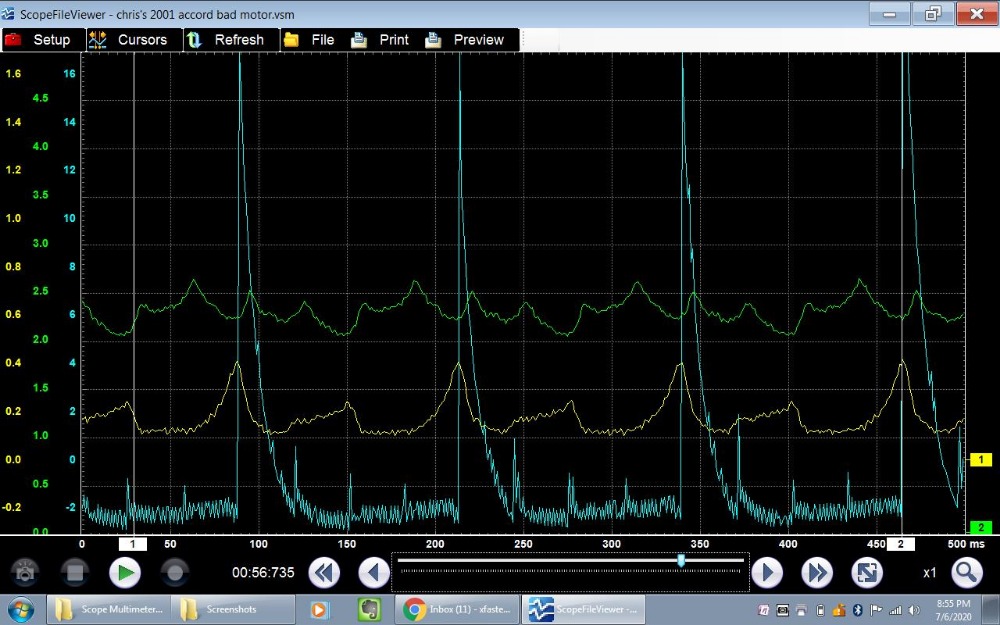
Task: Click the greyed-out record button
Action: [x=175, y=572]
